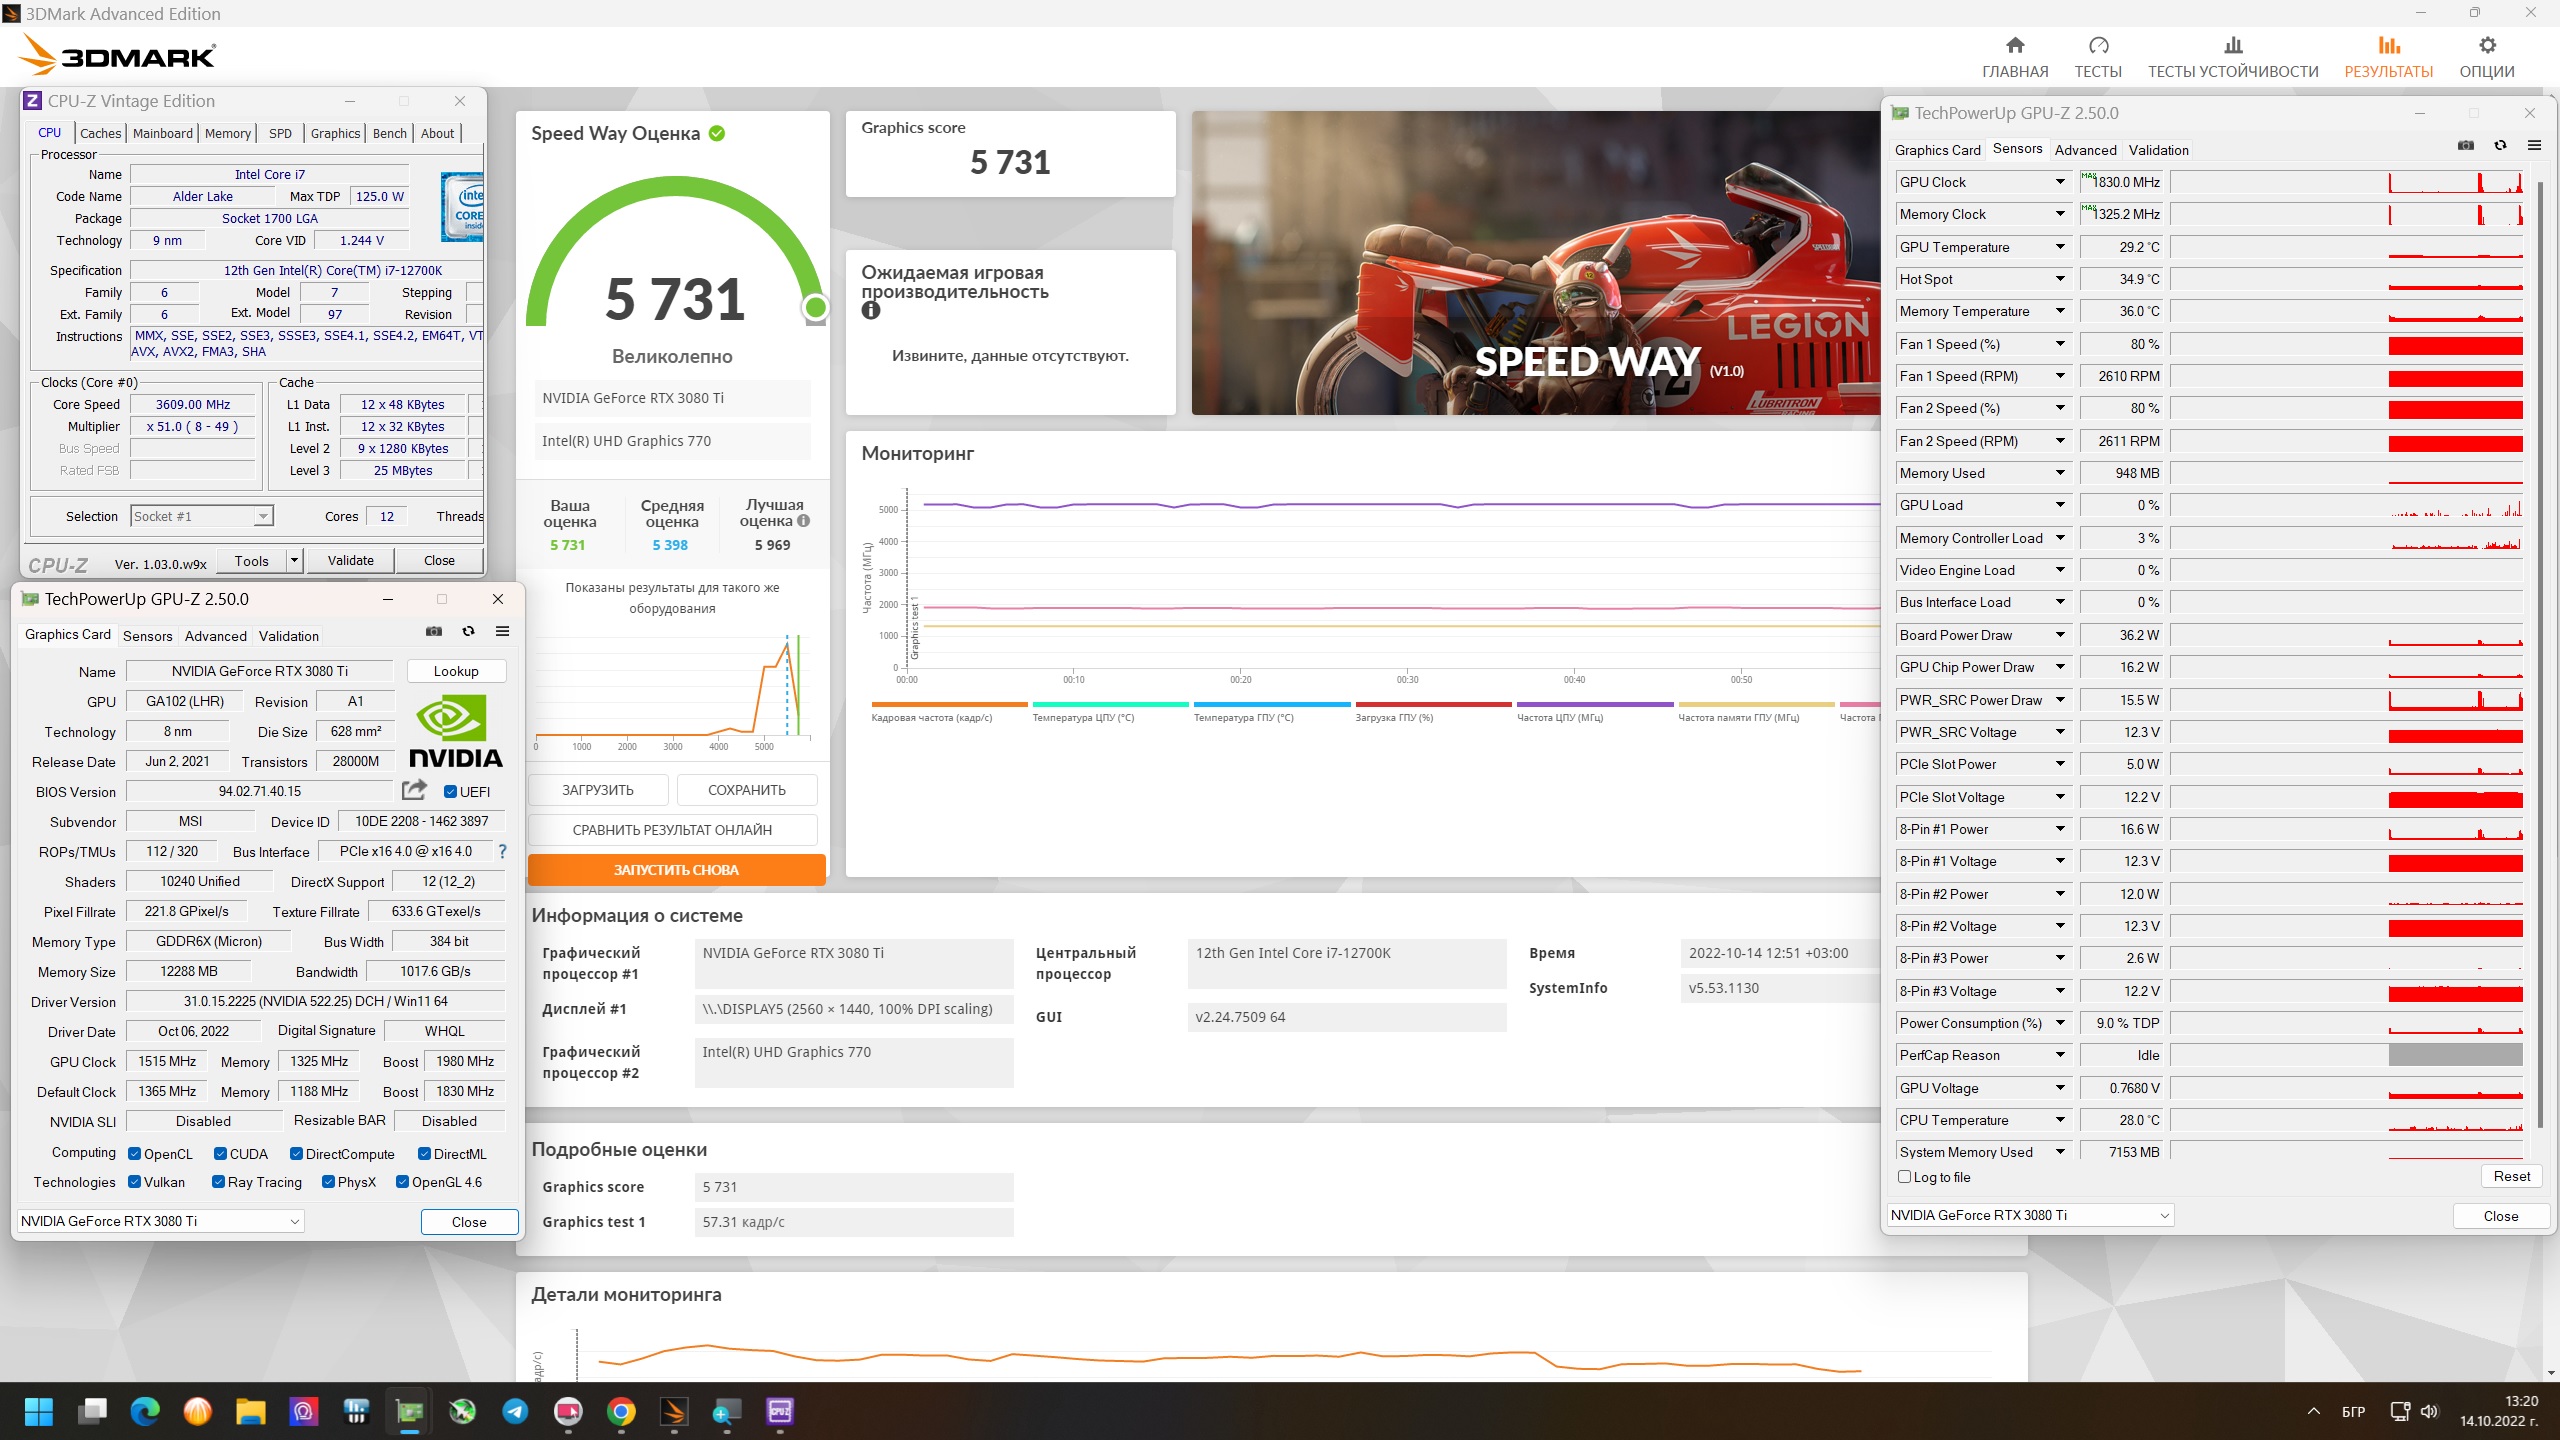The width and height of the screenshot is (2560, 1440).
Task: Toggle the UEFI checkbox
Action: point(451,791)
